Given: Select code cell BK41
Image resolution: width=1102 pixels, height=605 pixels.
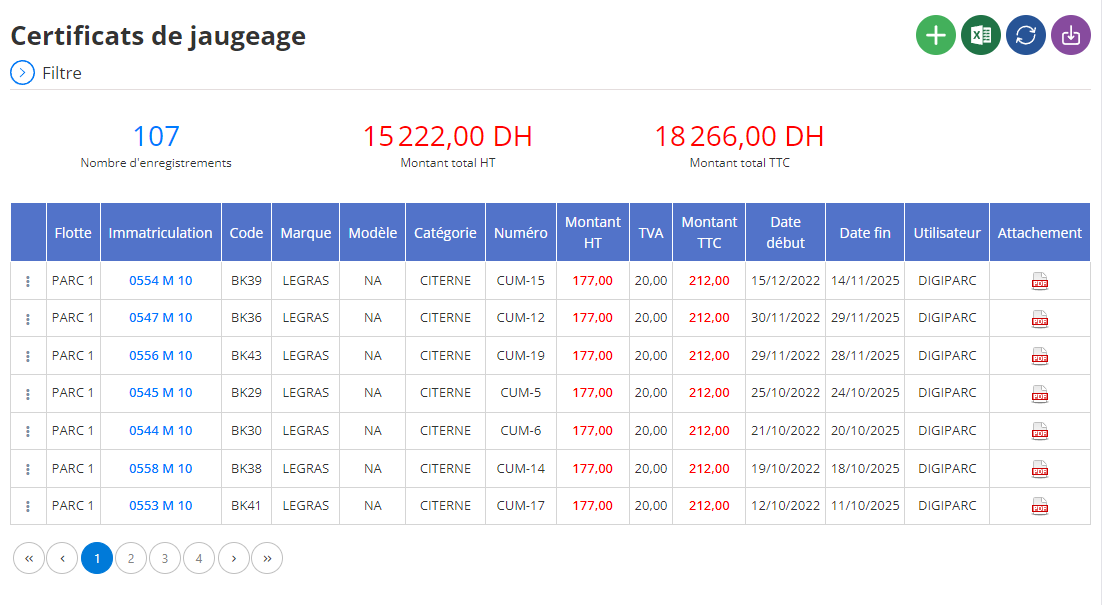Looking at the screenshot, I should [x=246, y=506].
